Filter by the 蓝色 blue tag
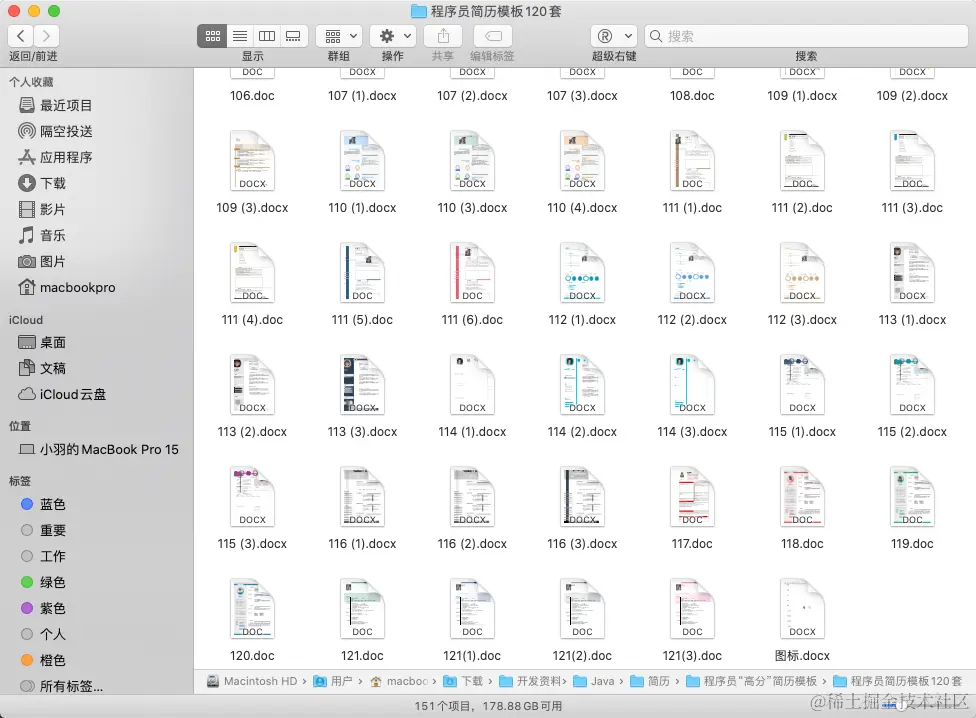The image size is (976, 718). (x=43, y=504)
